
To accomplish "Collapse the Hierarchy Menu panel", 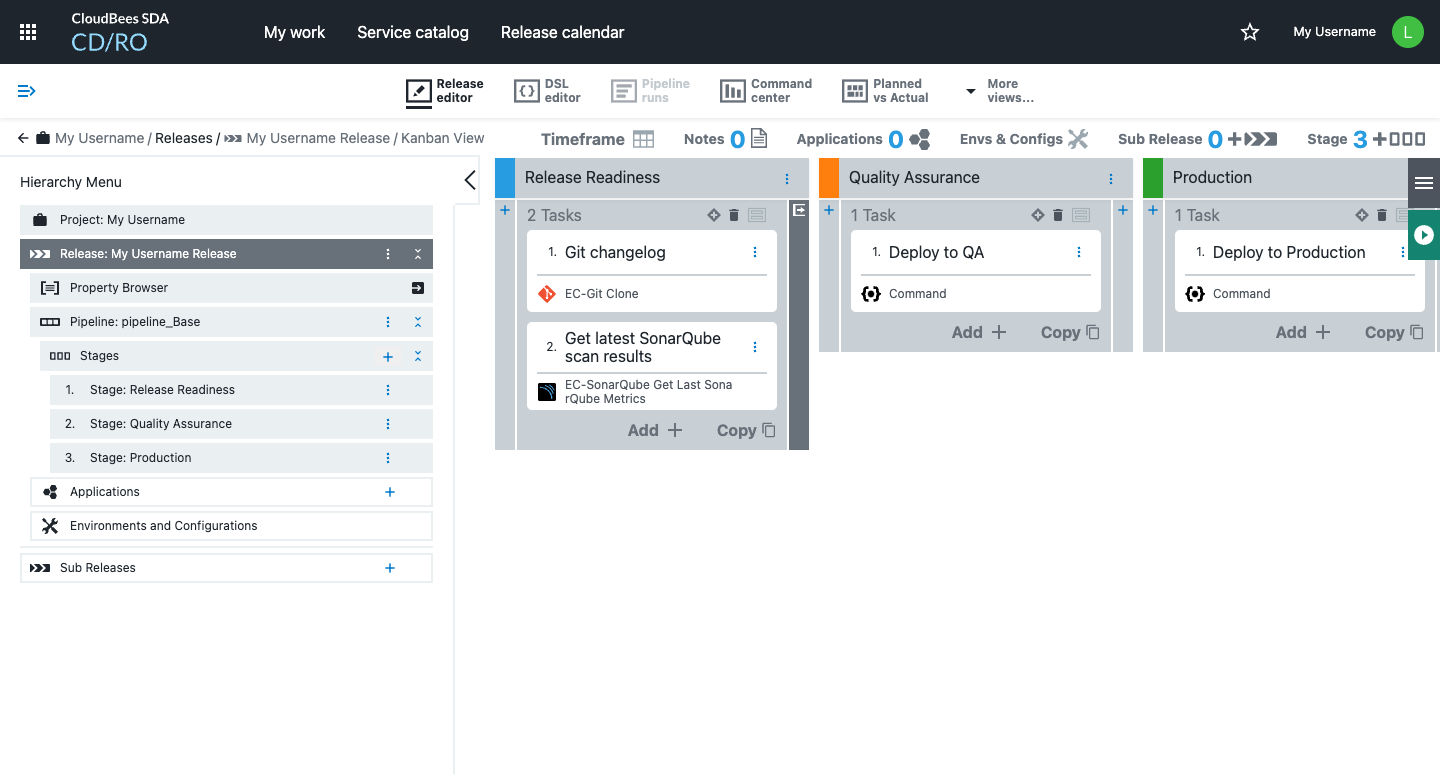I will coord(470,181).
